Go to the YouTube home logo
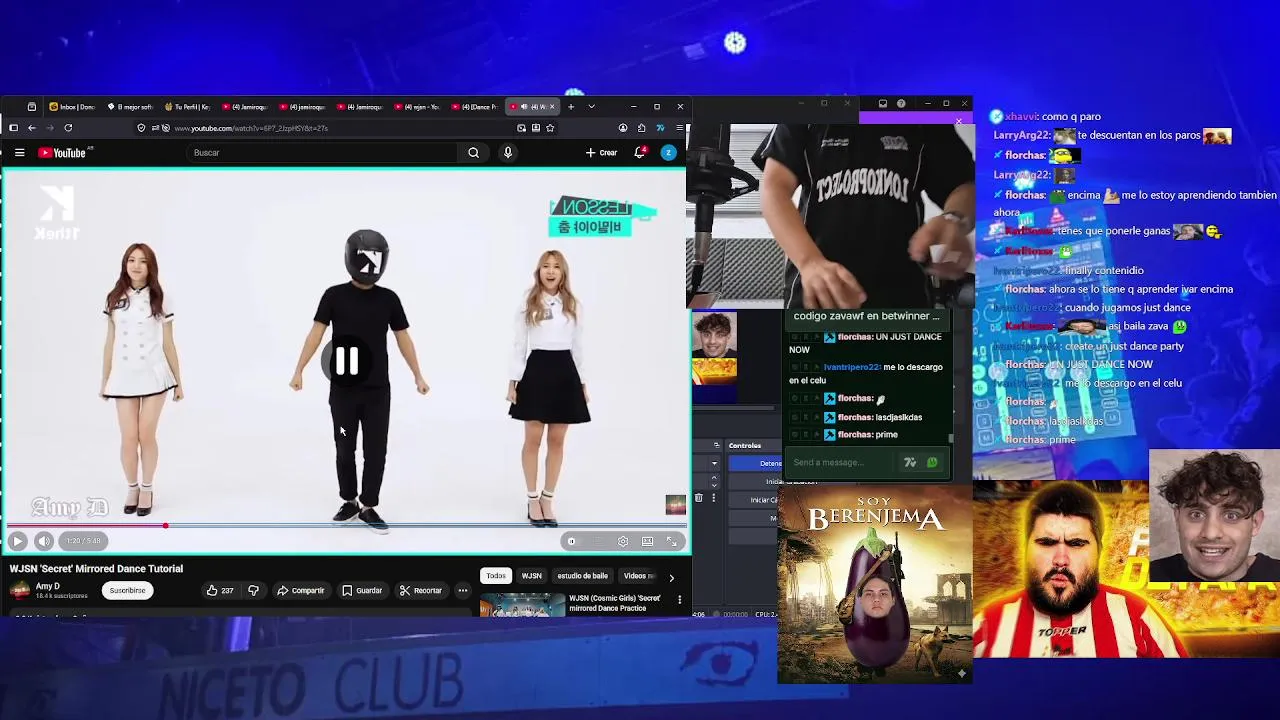The height and width of the screenshot is (720, 1280). click(62, 153)
